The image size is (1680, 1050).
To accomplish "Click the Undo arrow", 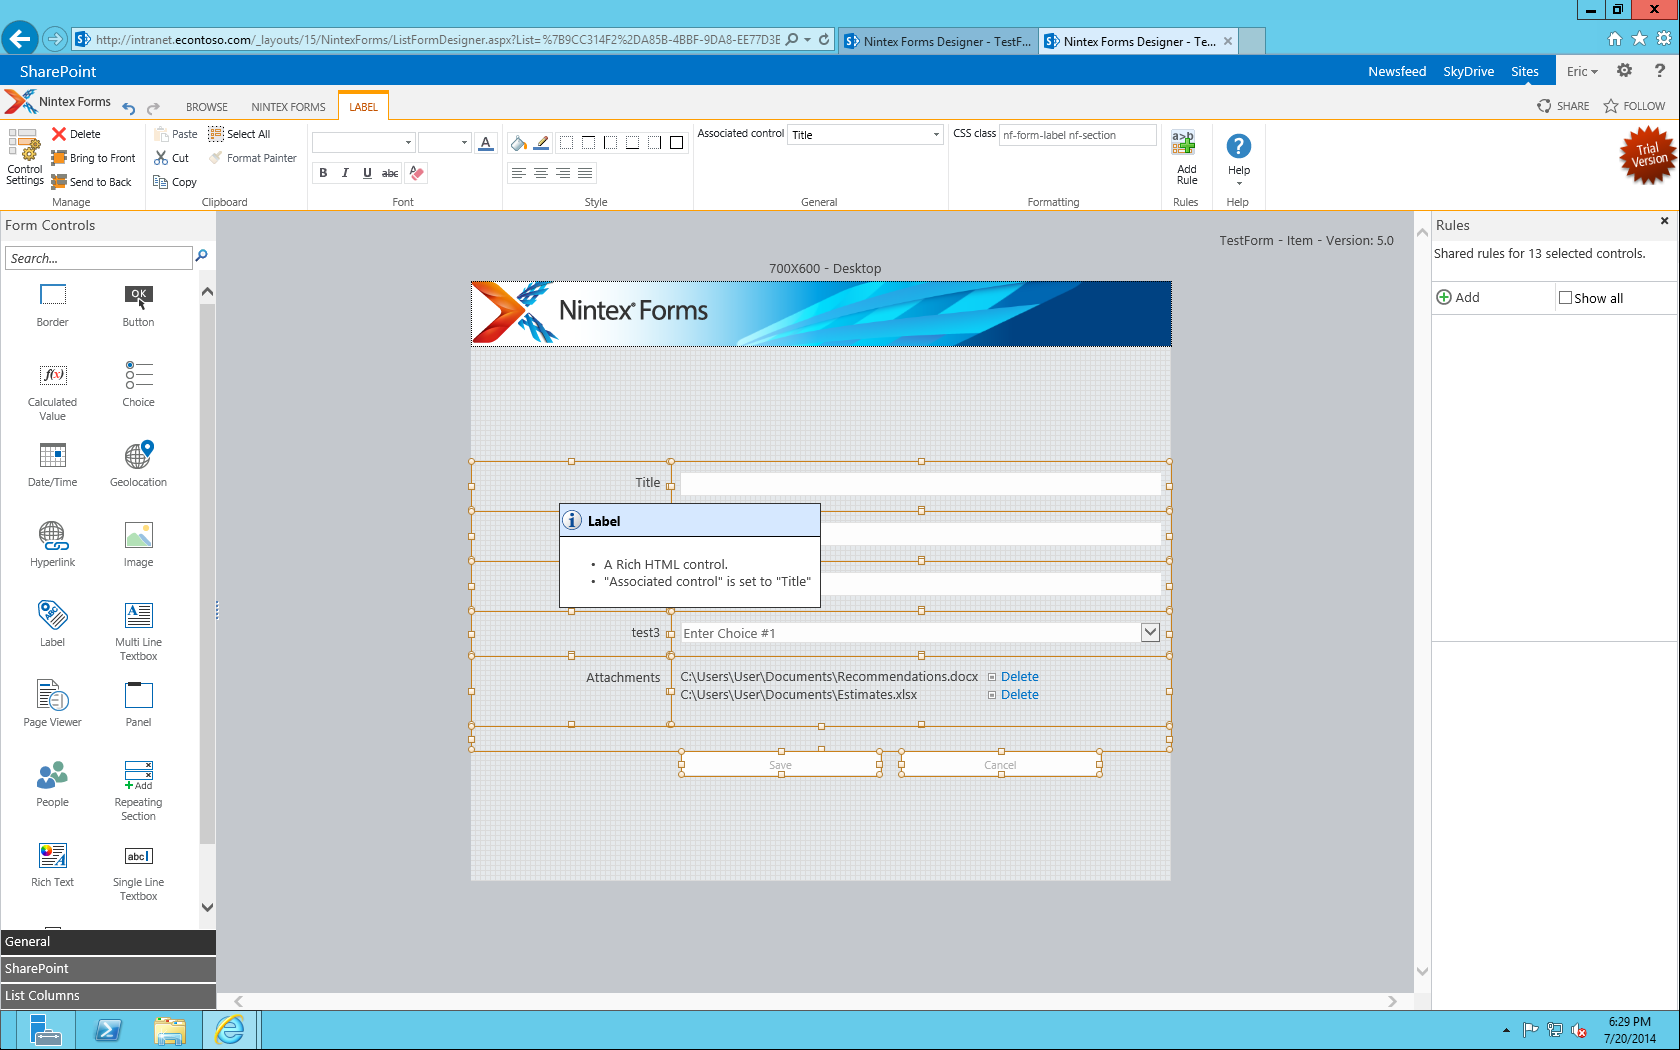I will click(x=129, y=107).
